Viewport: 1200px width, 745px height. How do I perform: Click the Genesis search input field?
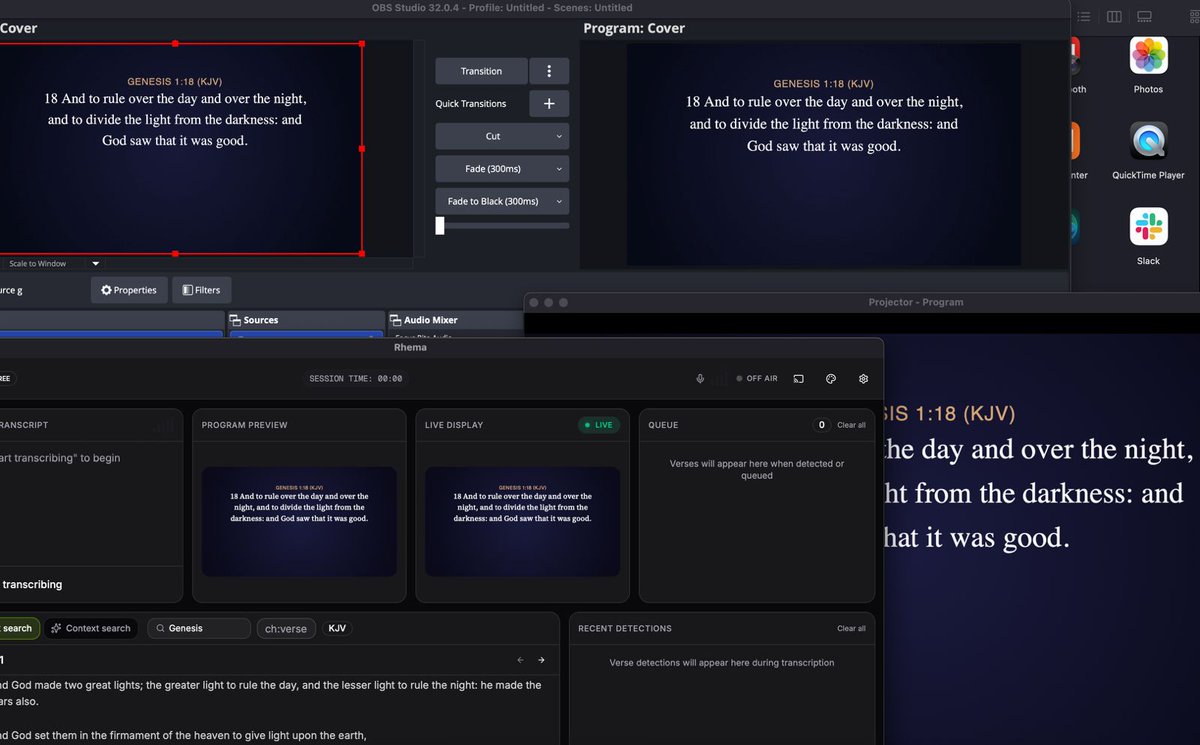point(198,628)
